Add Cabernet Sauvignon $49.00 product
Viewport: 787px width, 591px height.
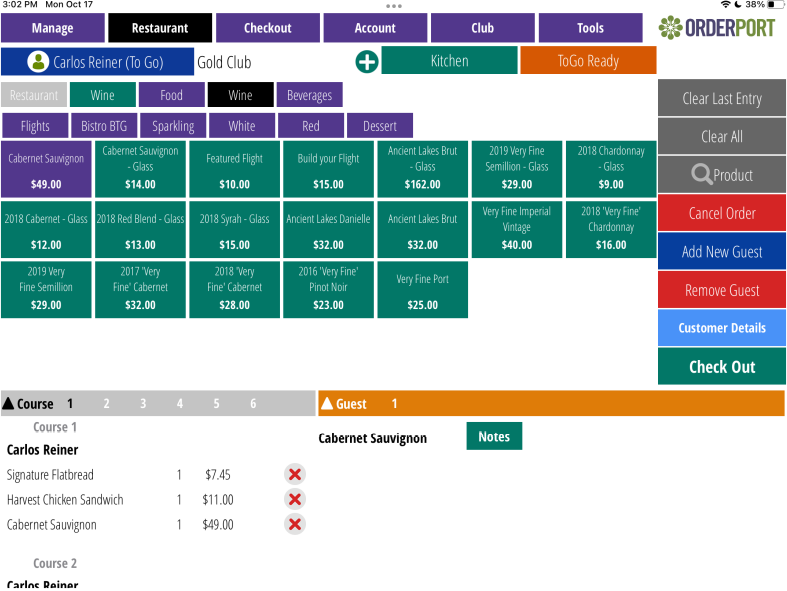click(x=46, y=169)
